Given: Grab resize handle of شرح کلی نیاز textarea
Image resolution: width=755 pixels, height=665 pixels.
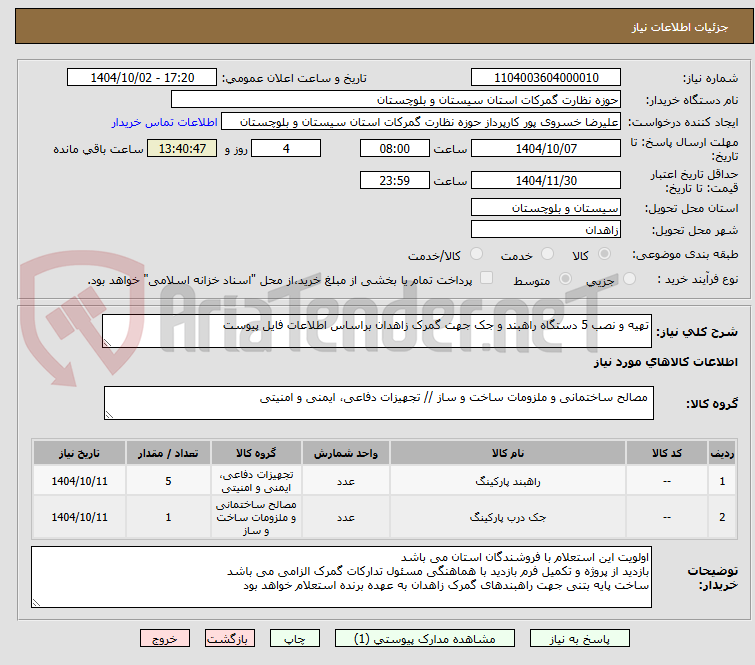Looking at the screenshot, I should coord(107,342).
